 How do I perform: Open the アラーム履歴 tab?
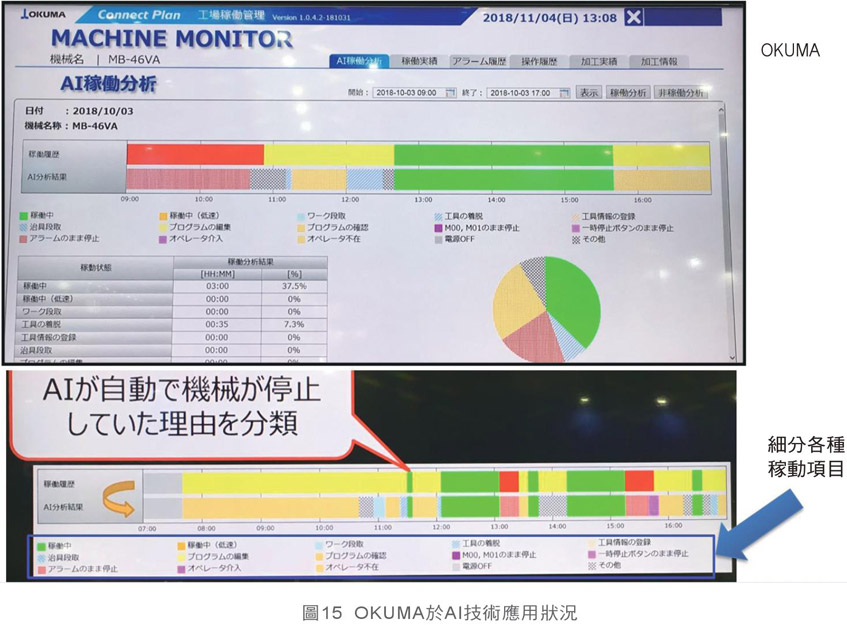coord(478,62)
